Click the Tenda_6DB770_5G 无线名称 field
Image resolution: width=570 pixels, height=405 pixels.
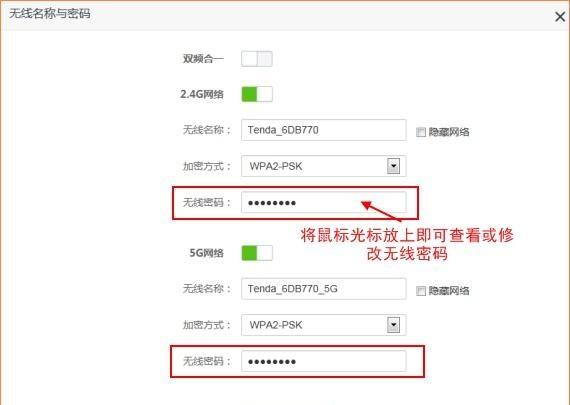tap(324, 289)
